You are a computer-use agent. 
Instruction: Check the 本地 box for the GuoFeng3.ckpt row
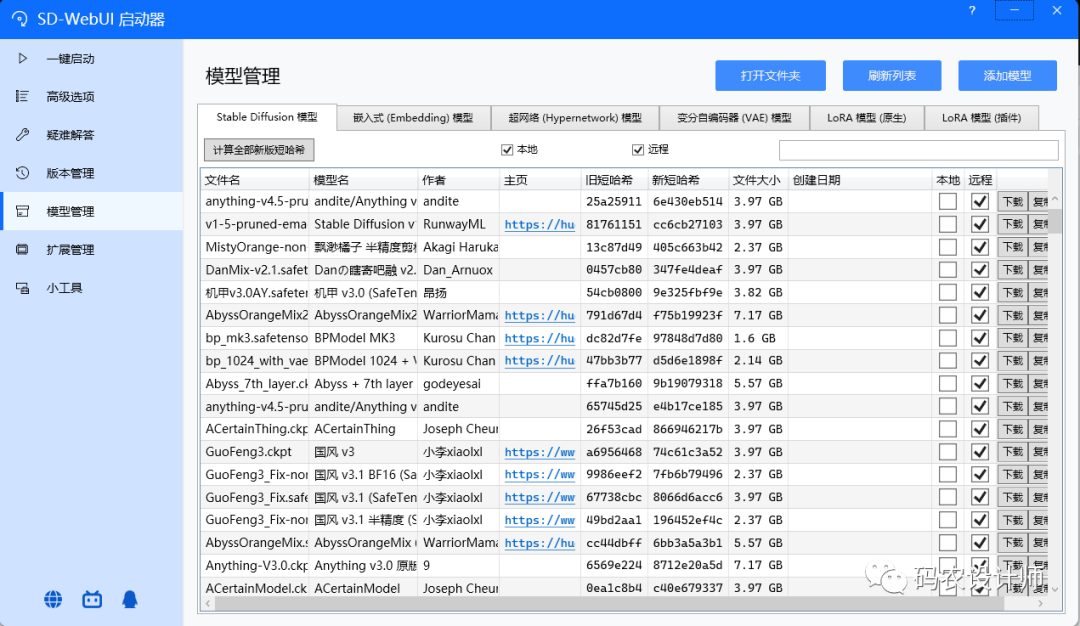(947, 451)
